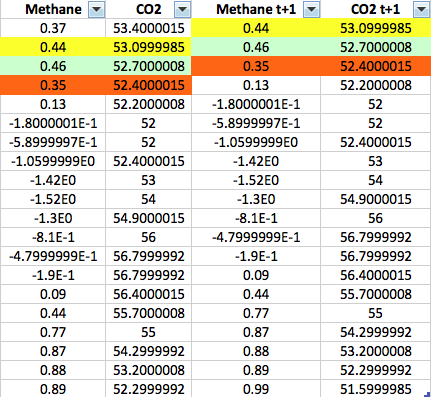Open the Methane column filter dropdown
The height and width of the screenshot is (397, 431).
97,10
